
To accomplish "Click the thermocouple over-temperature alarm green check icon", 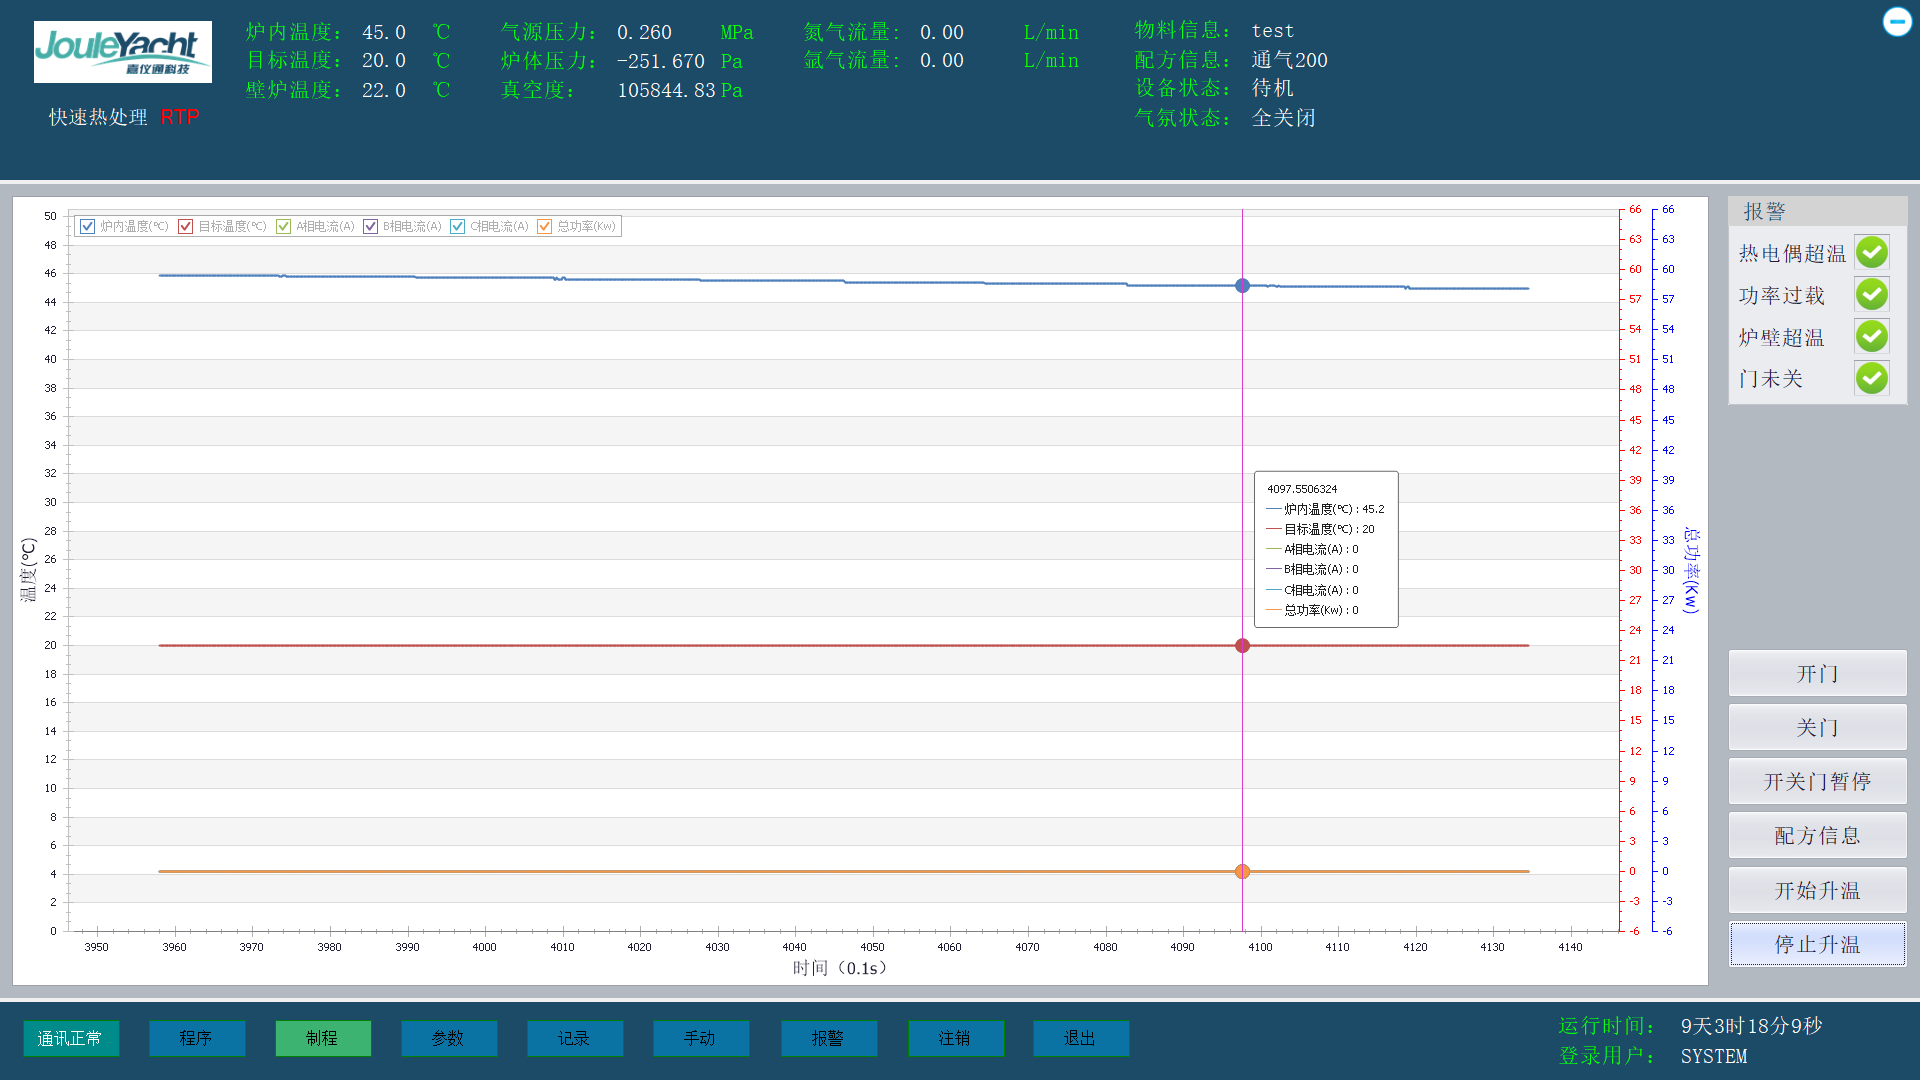I will click(1871, 252).
